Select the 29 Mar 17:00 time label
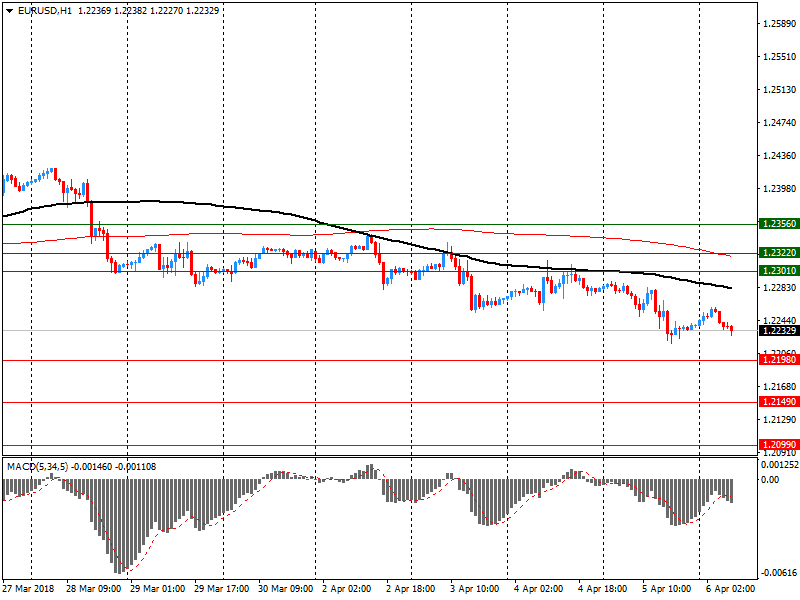Viewport: 800px width, 600px height. point(221,588)
